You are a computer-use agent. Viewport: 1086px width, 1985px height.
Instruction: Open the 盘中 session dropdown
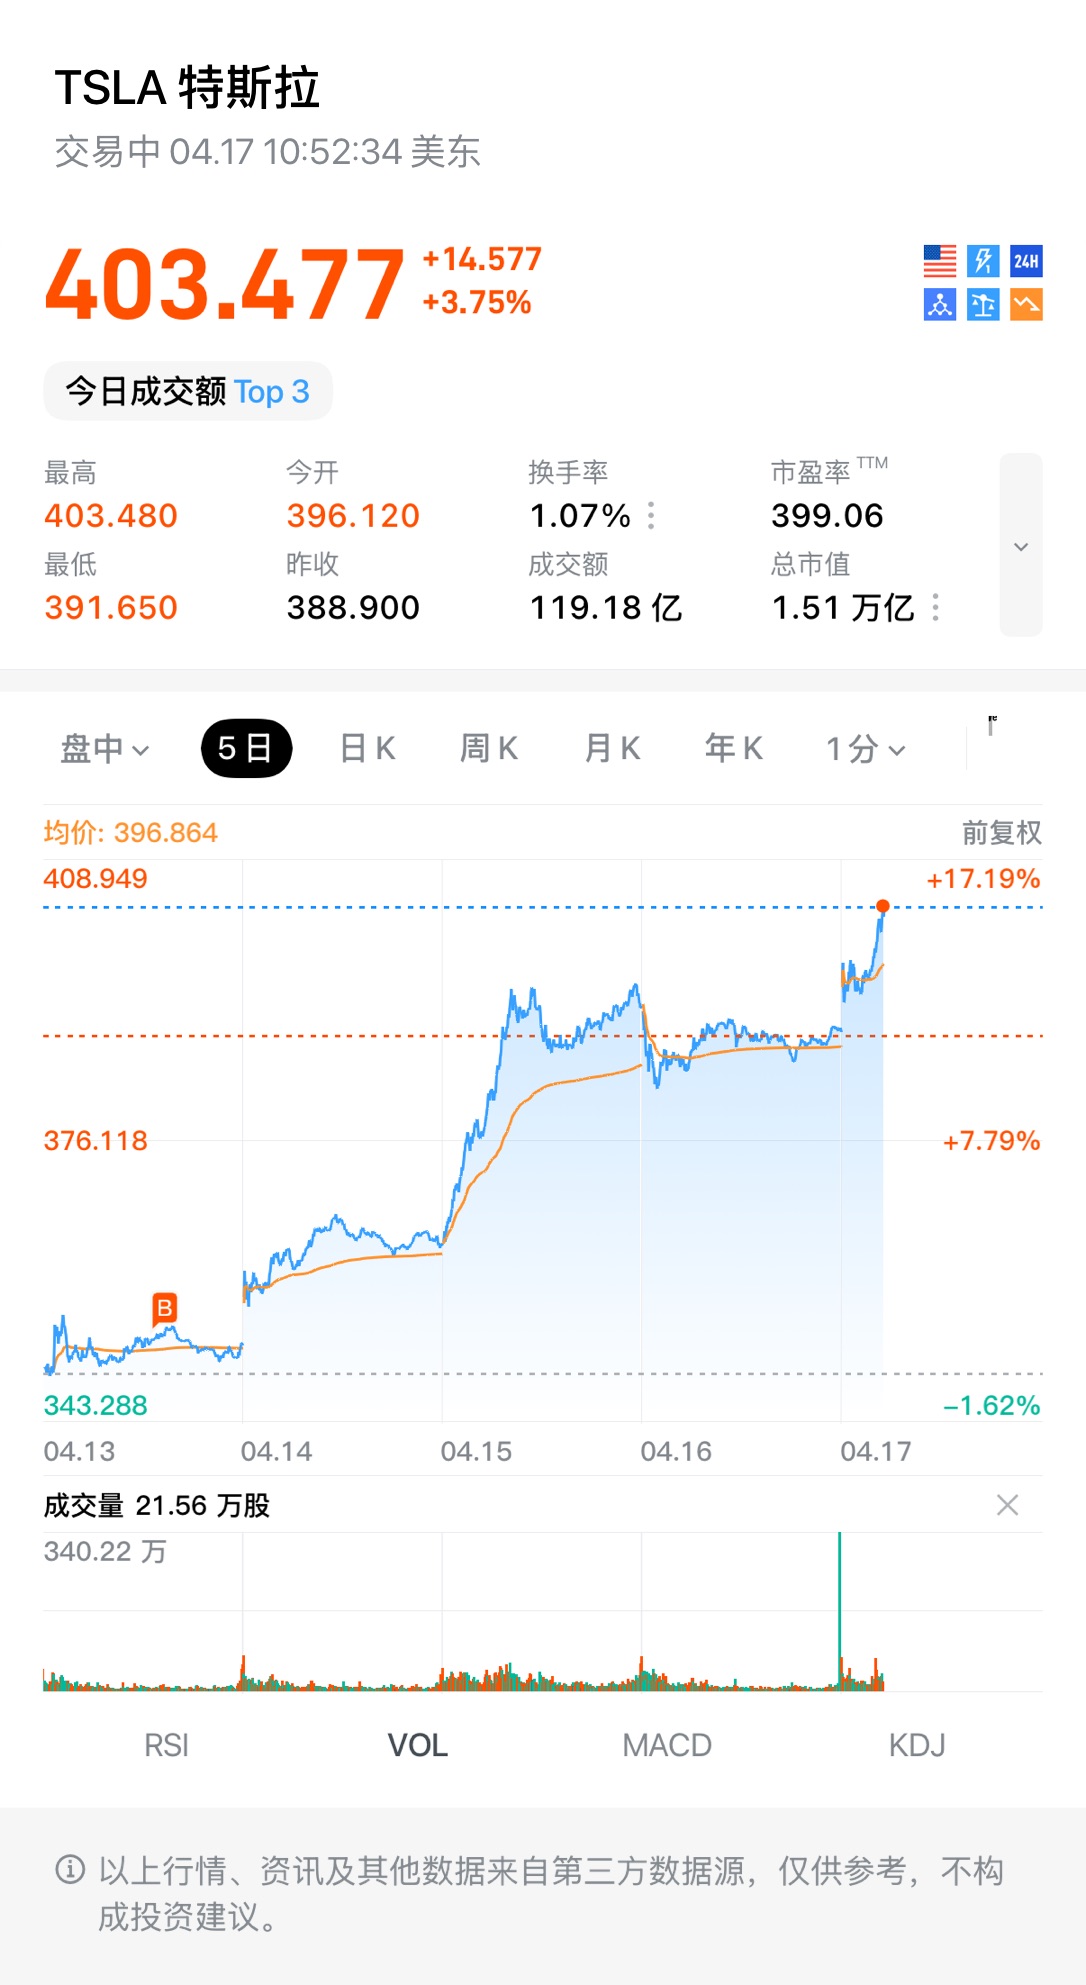pos(104,748)
